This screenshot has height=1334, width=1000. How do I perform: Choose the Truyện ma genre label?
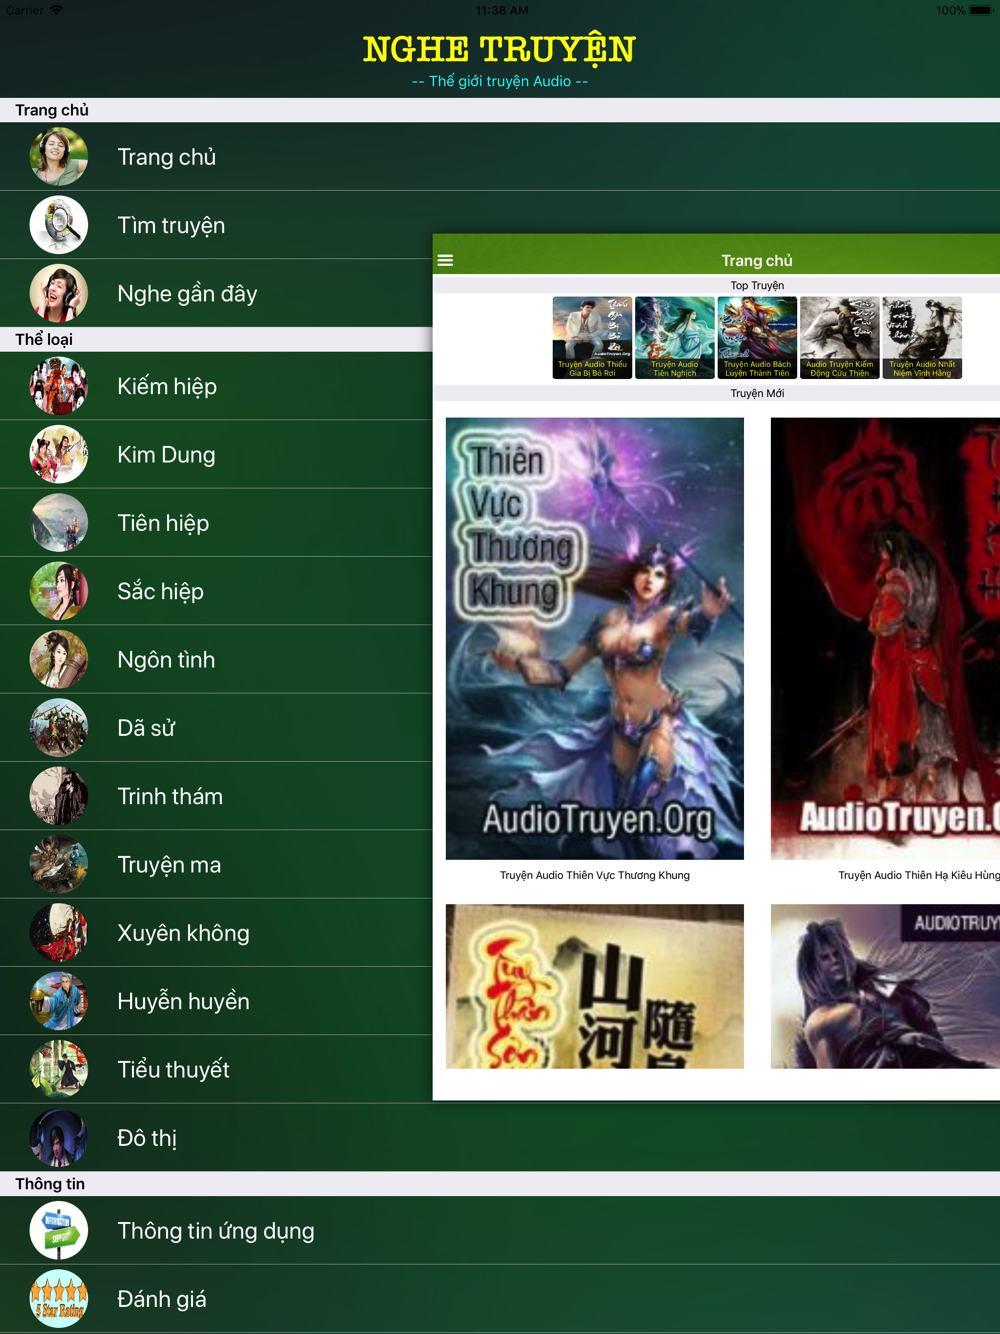[x=169, y=864]
